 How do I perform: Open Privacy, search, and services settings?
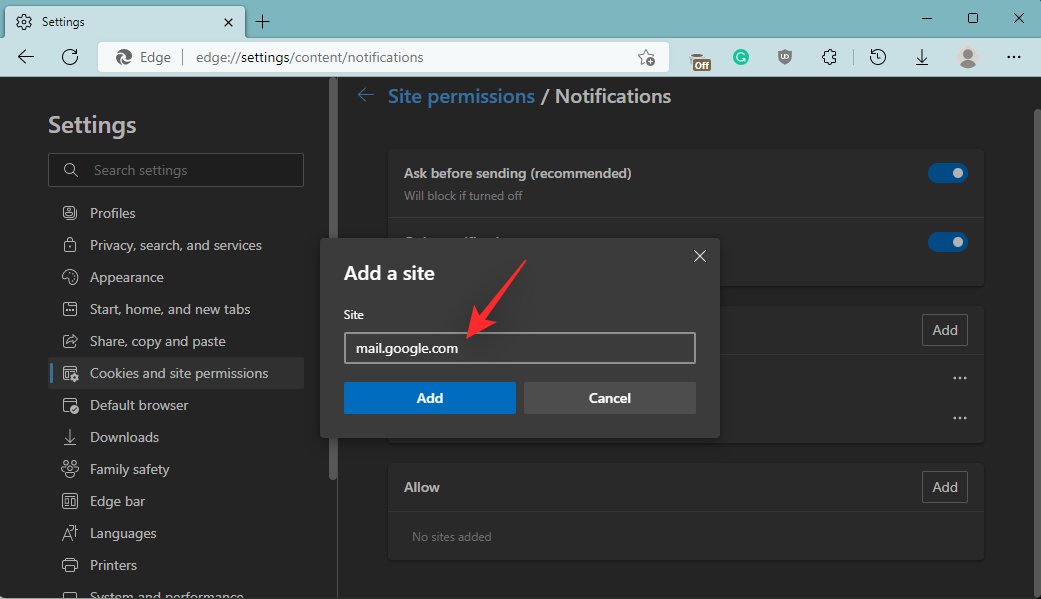click(175, 245)
